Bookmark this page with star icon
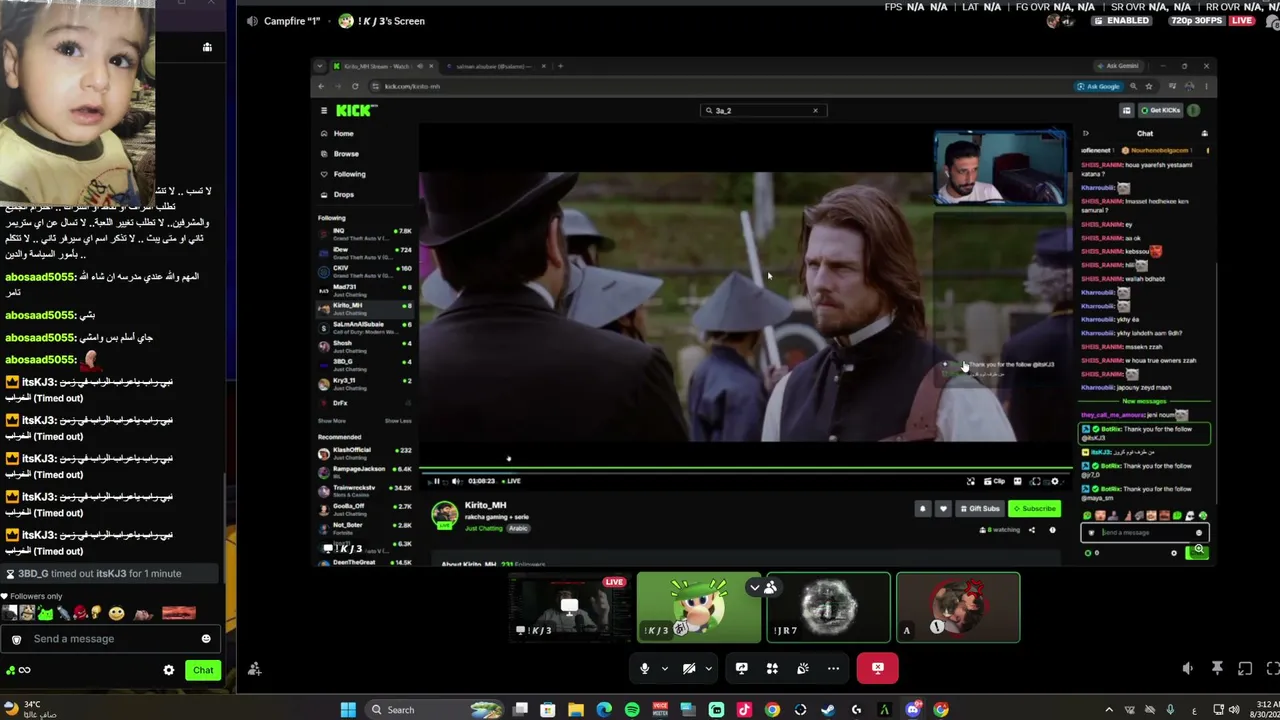Screen dimensions: 1280x720 click(1148, 87)
